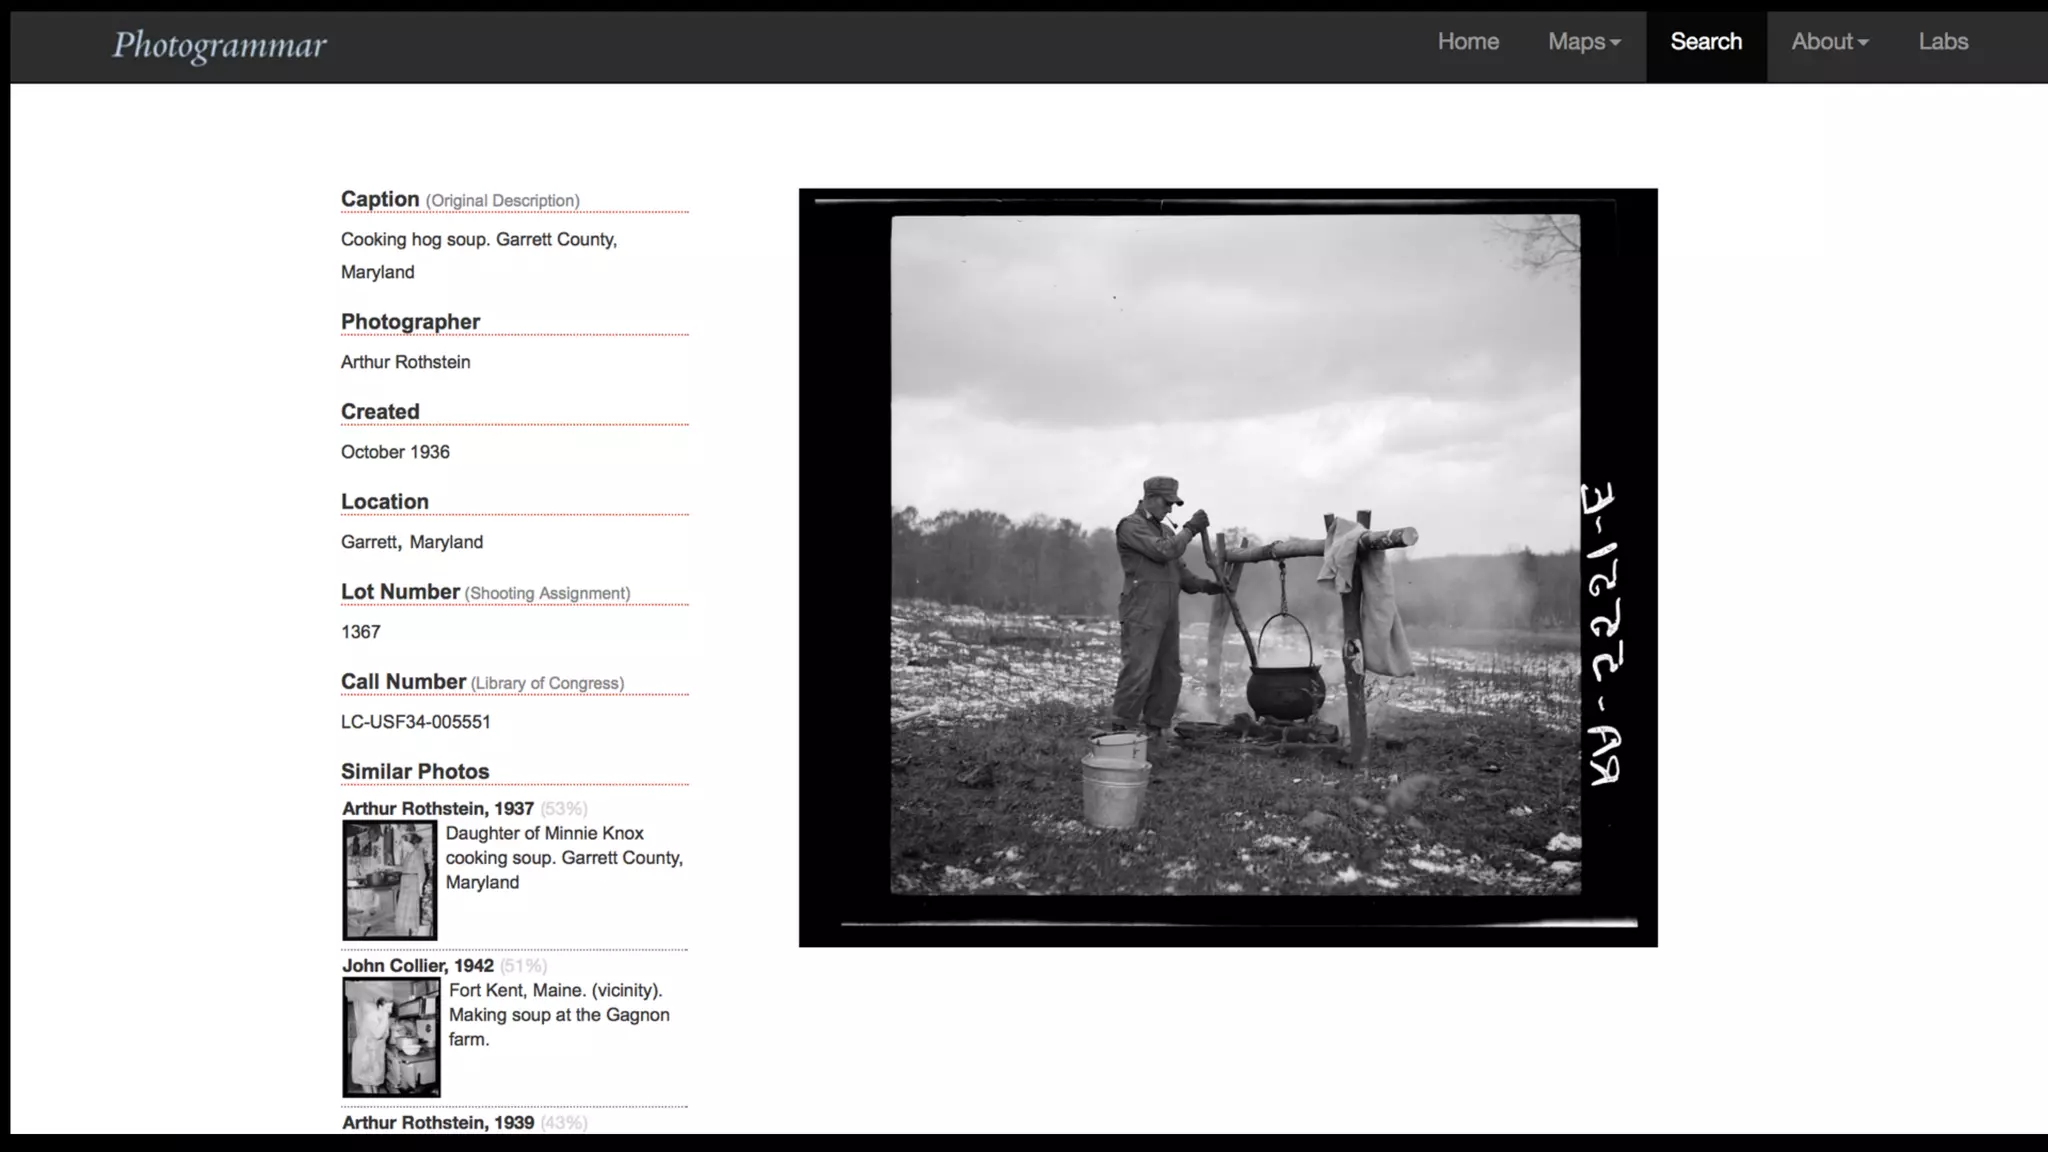Viewport: 2048px width, 1152px height.
Task: Open the Daughter of Minnie Knox caption
Action: point(563,858)
